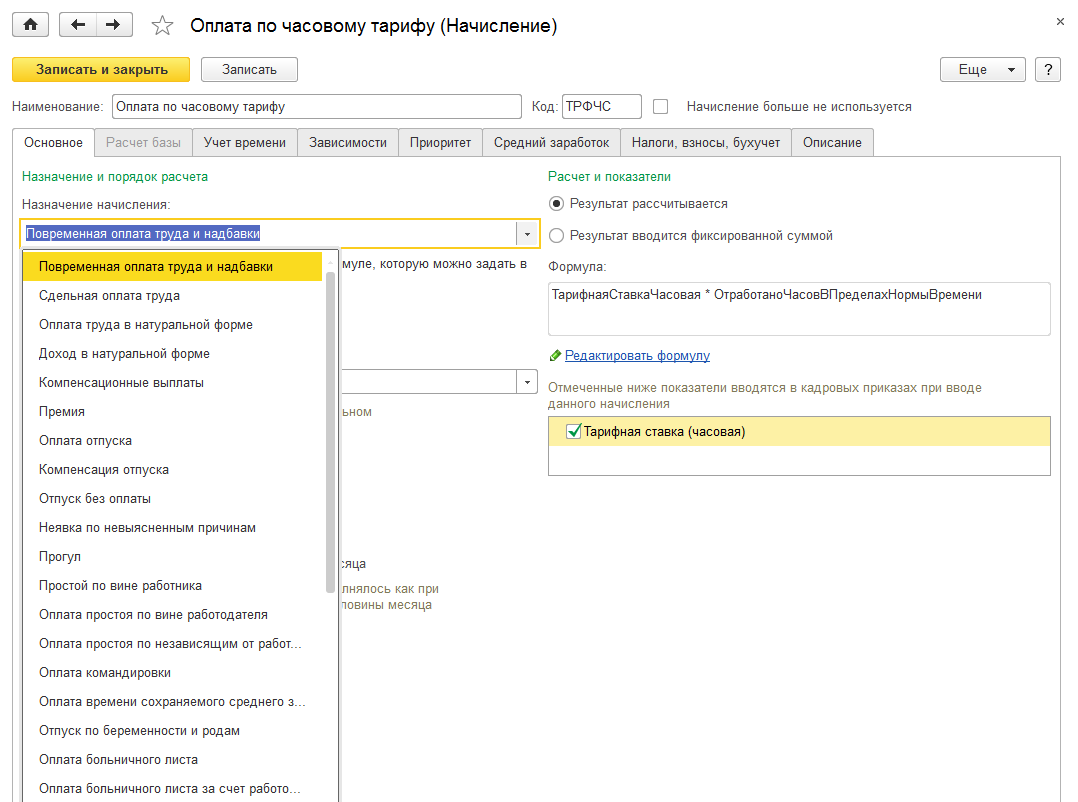The height and width of the screenshot is (802, 1078).
Task: Select 'Результат рассчитывается' radio button
Action: [x=556, y=204]
